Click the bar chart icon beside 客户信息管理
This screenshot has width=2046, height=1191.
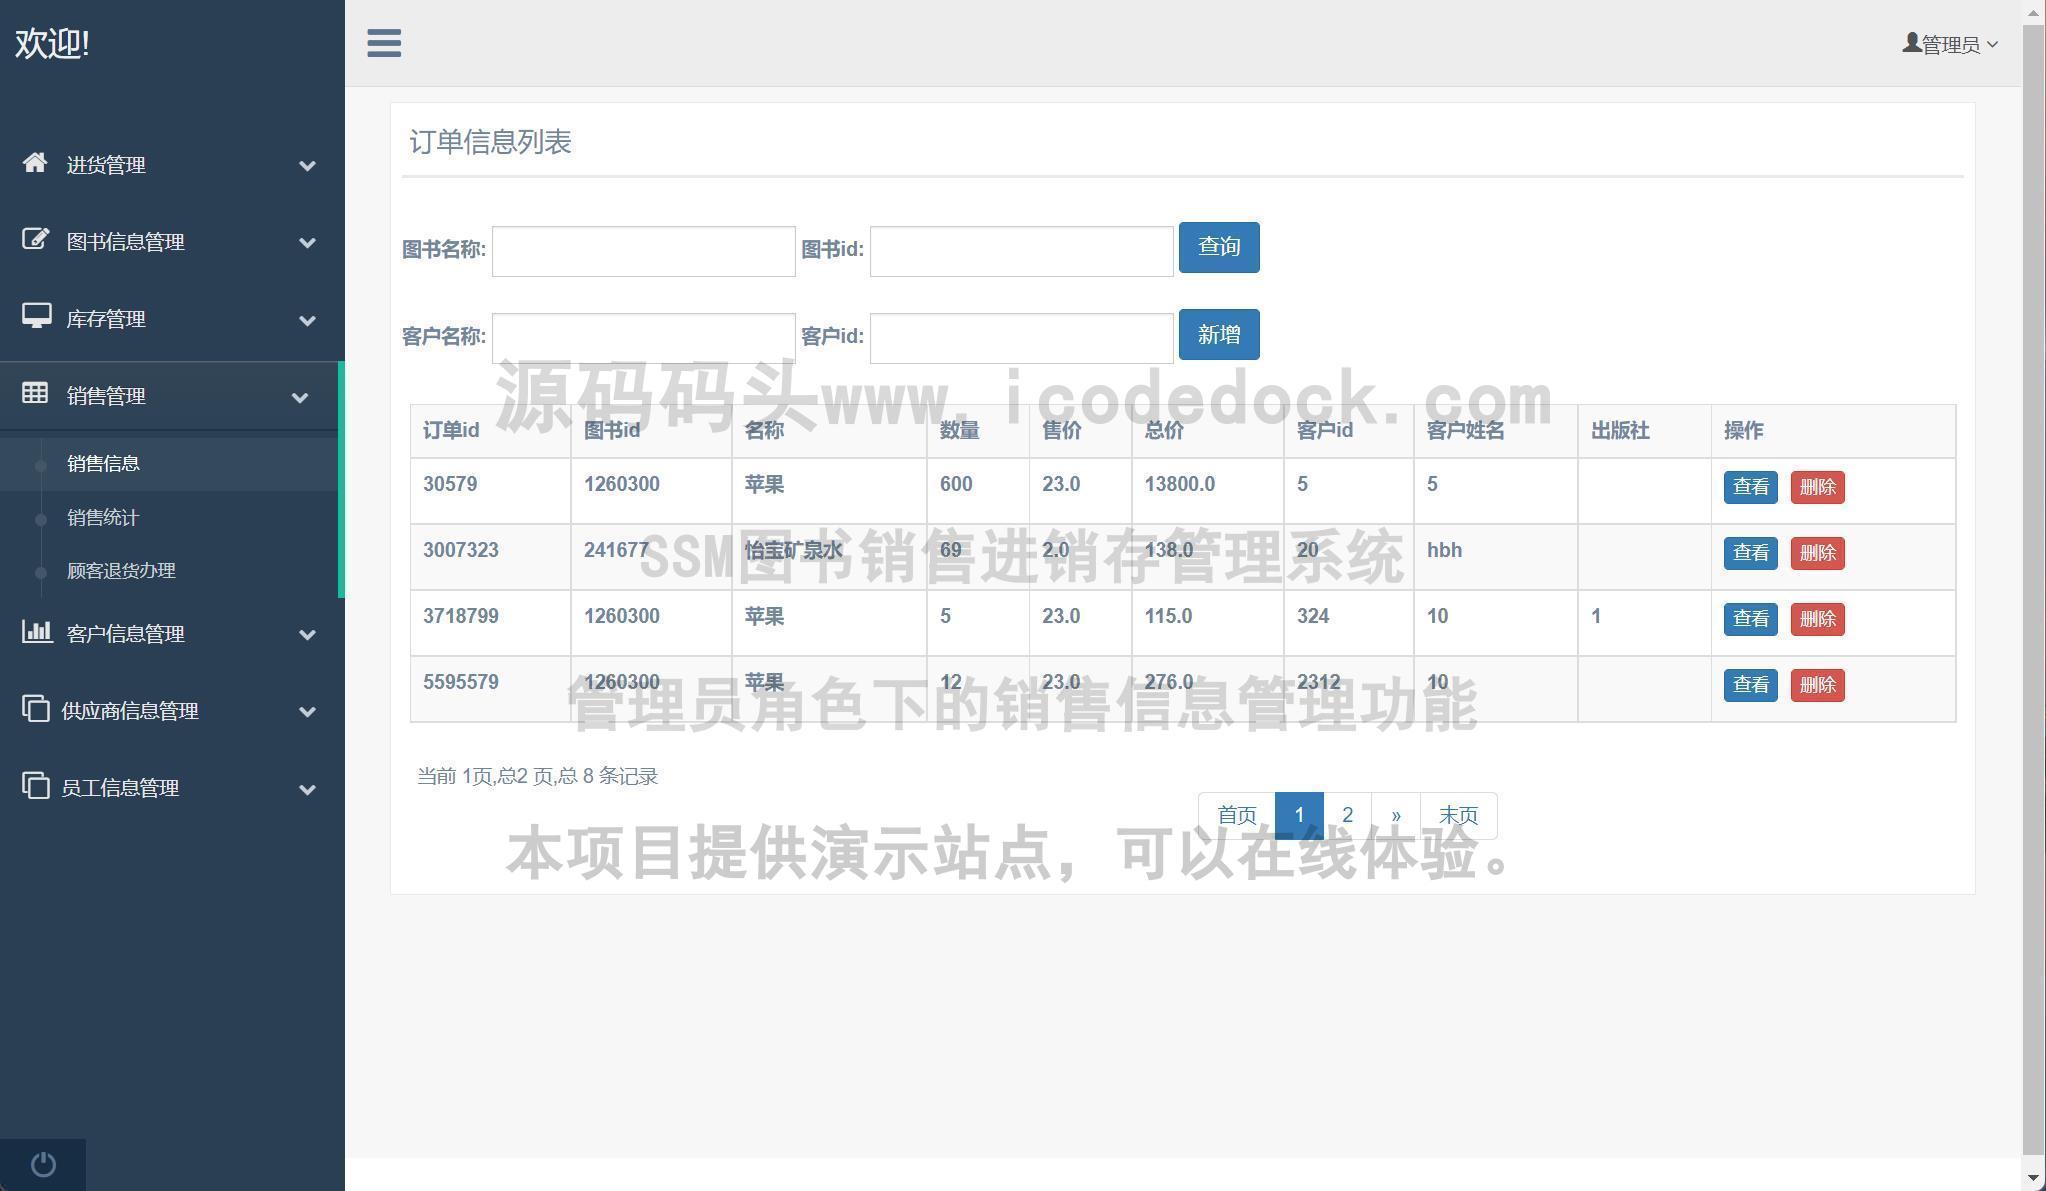pos(36,632)
